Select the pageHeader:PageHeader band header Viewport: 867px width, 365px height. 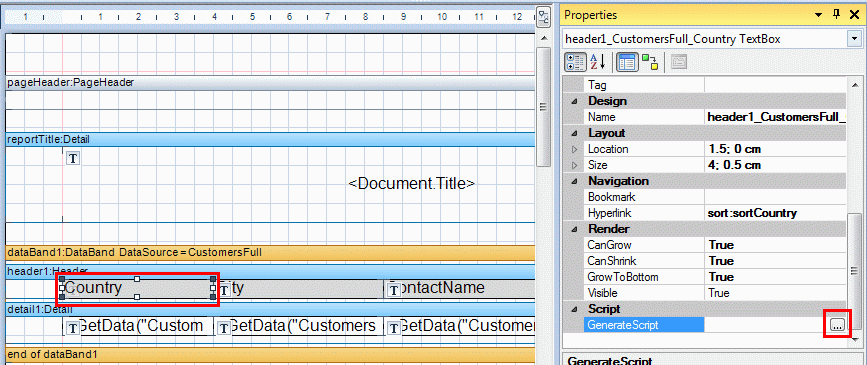click(270, 82)
